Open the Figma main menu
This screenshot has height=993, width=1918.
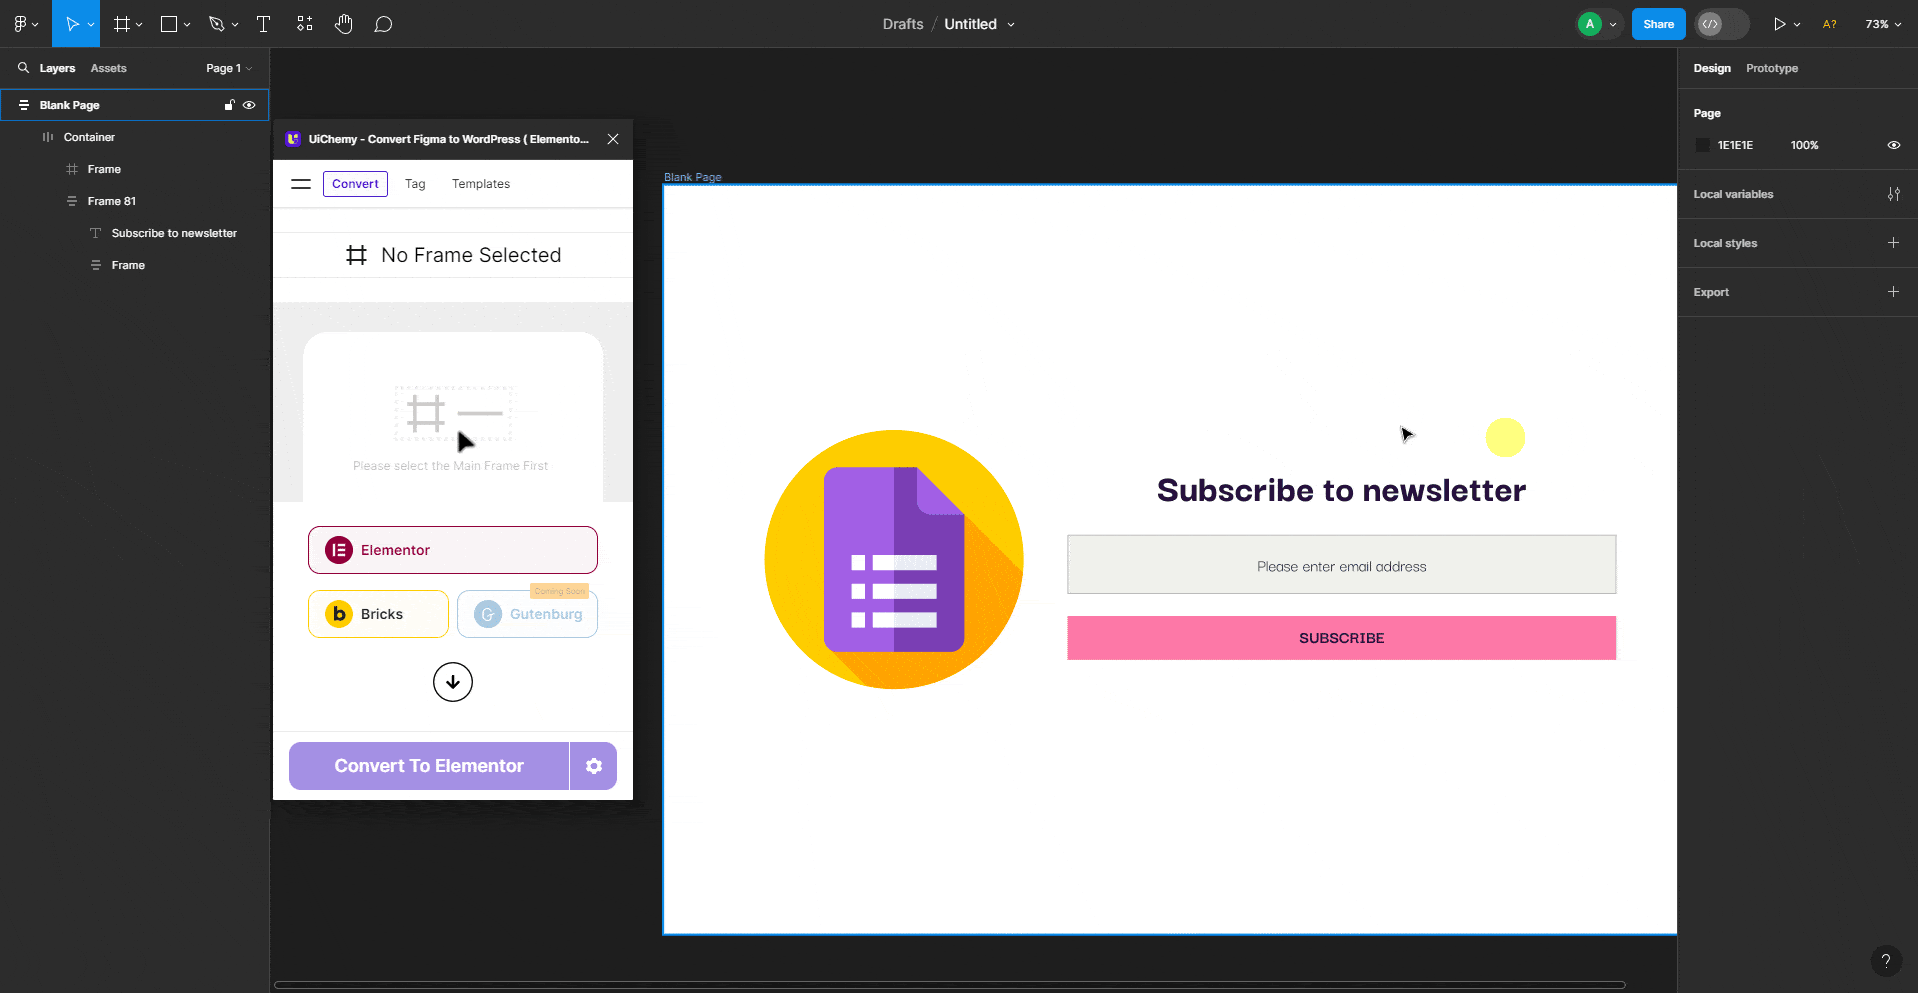[x=20, y=23]
